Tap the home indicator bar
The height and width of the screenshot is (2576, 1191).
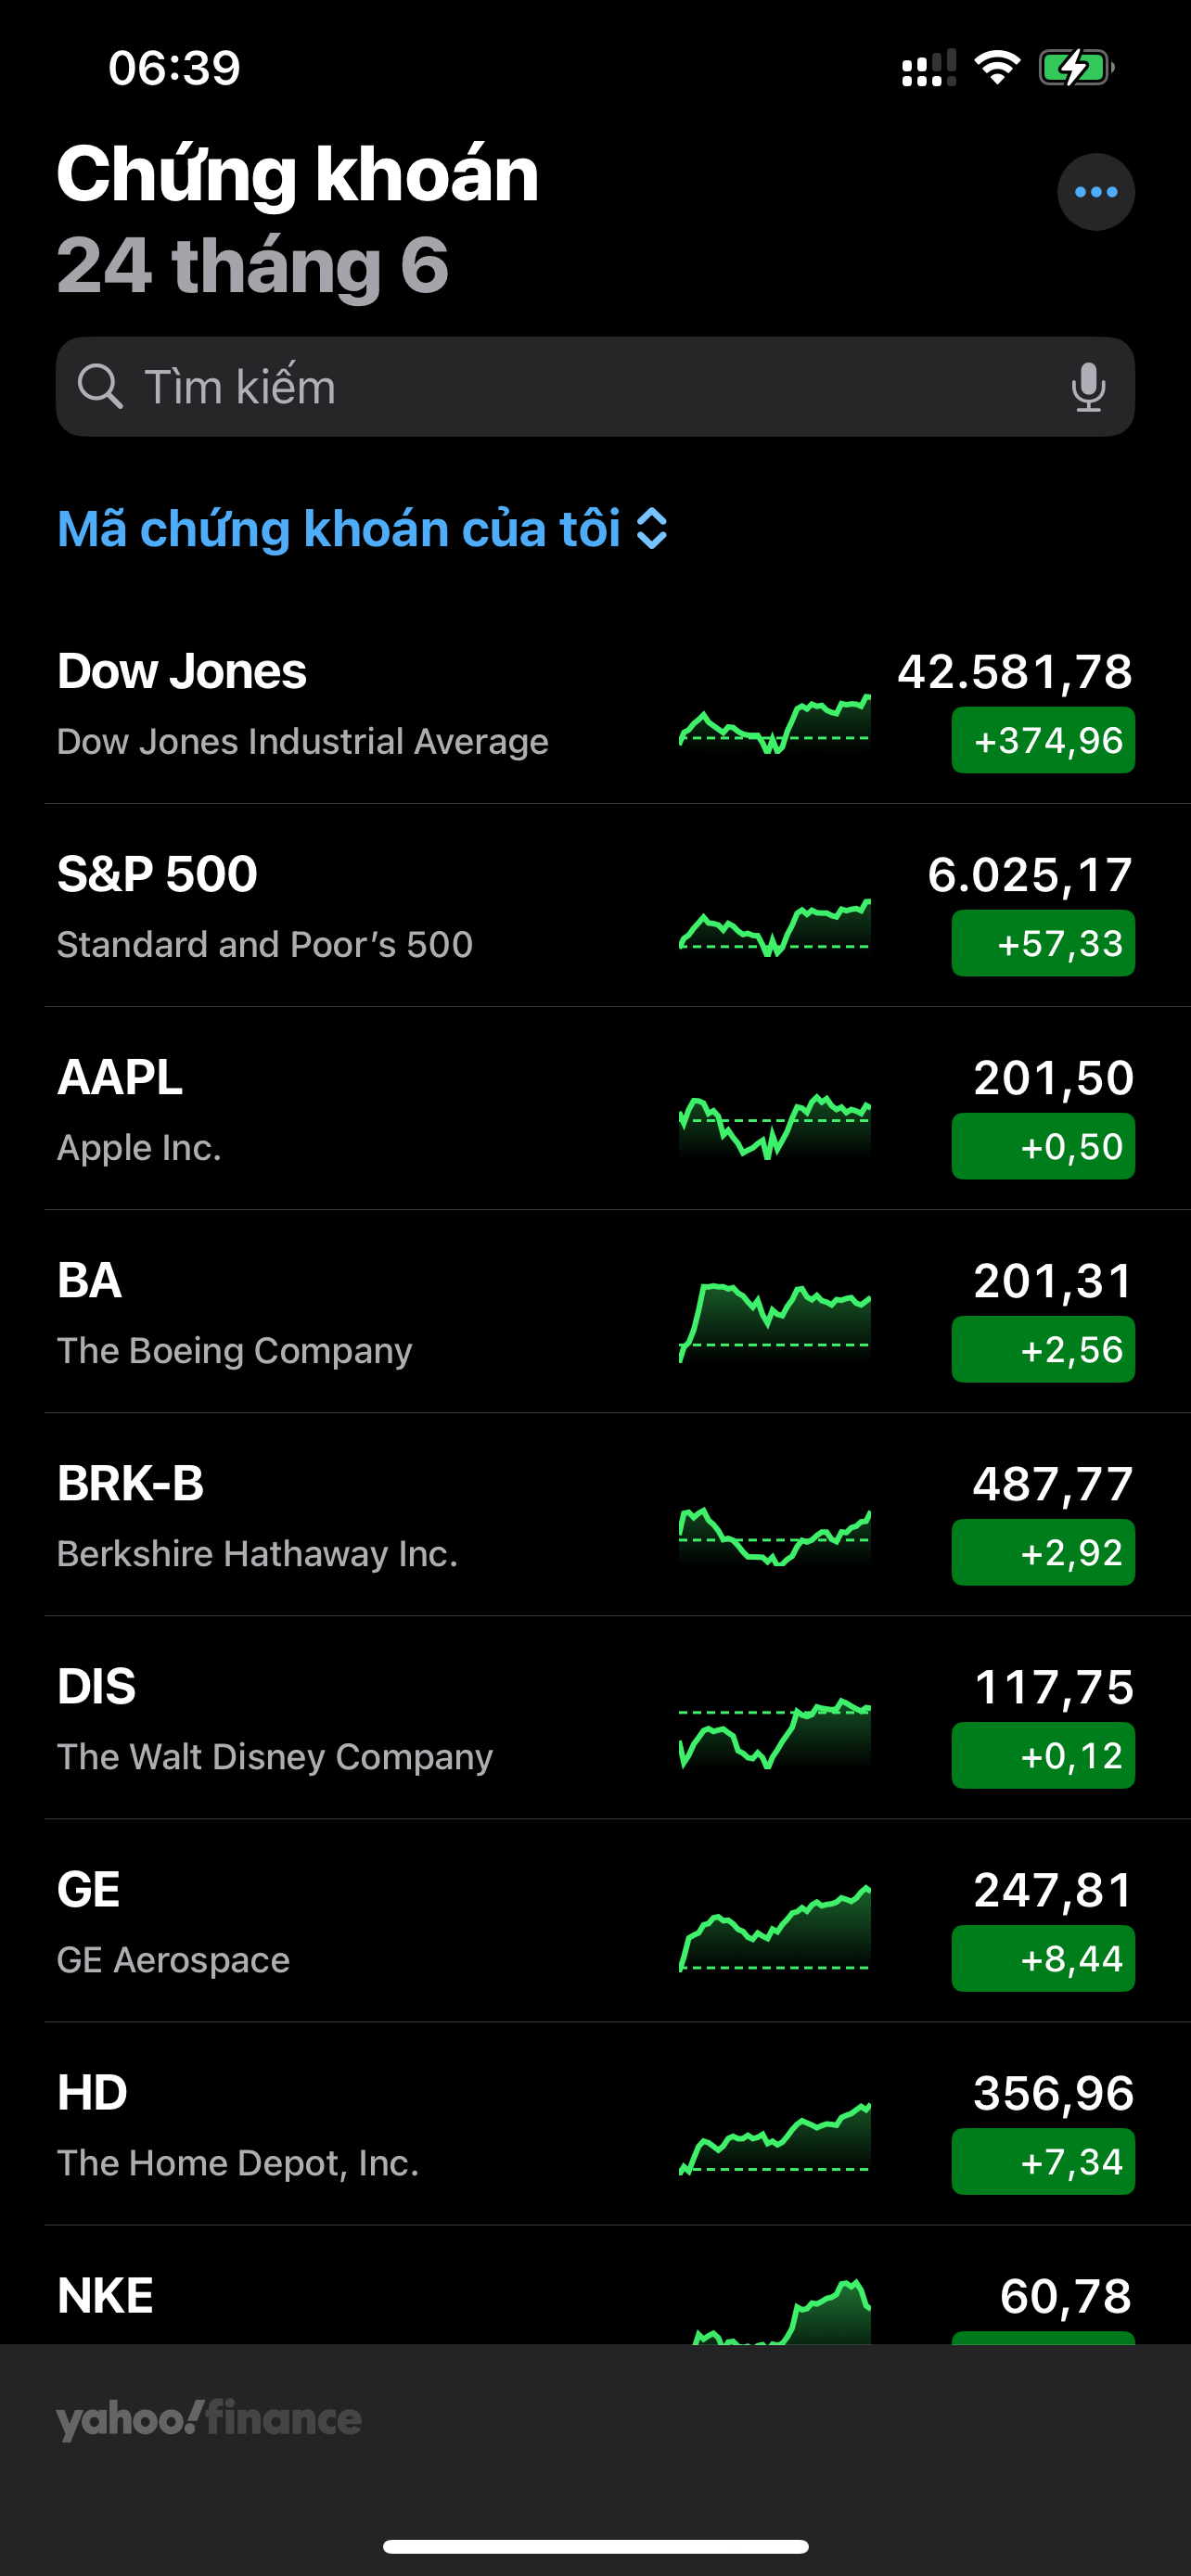(x=595, y=2546)
